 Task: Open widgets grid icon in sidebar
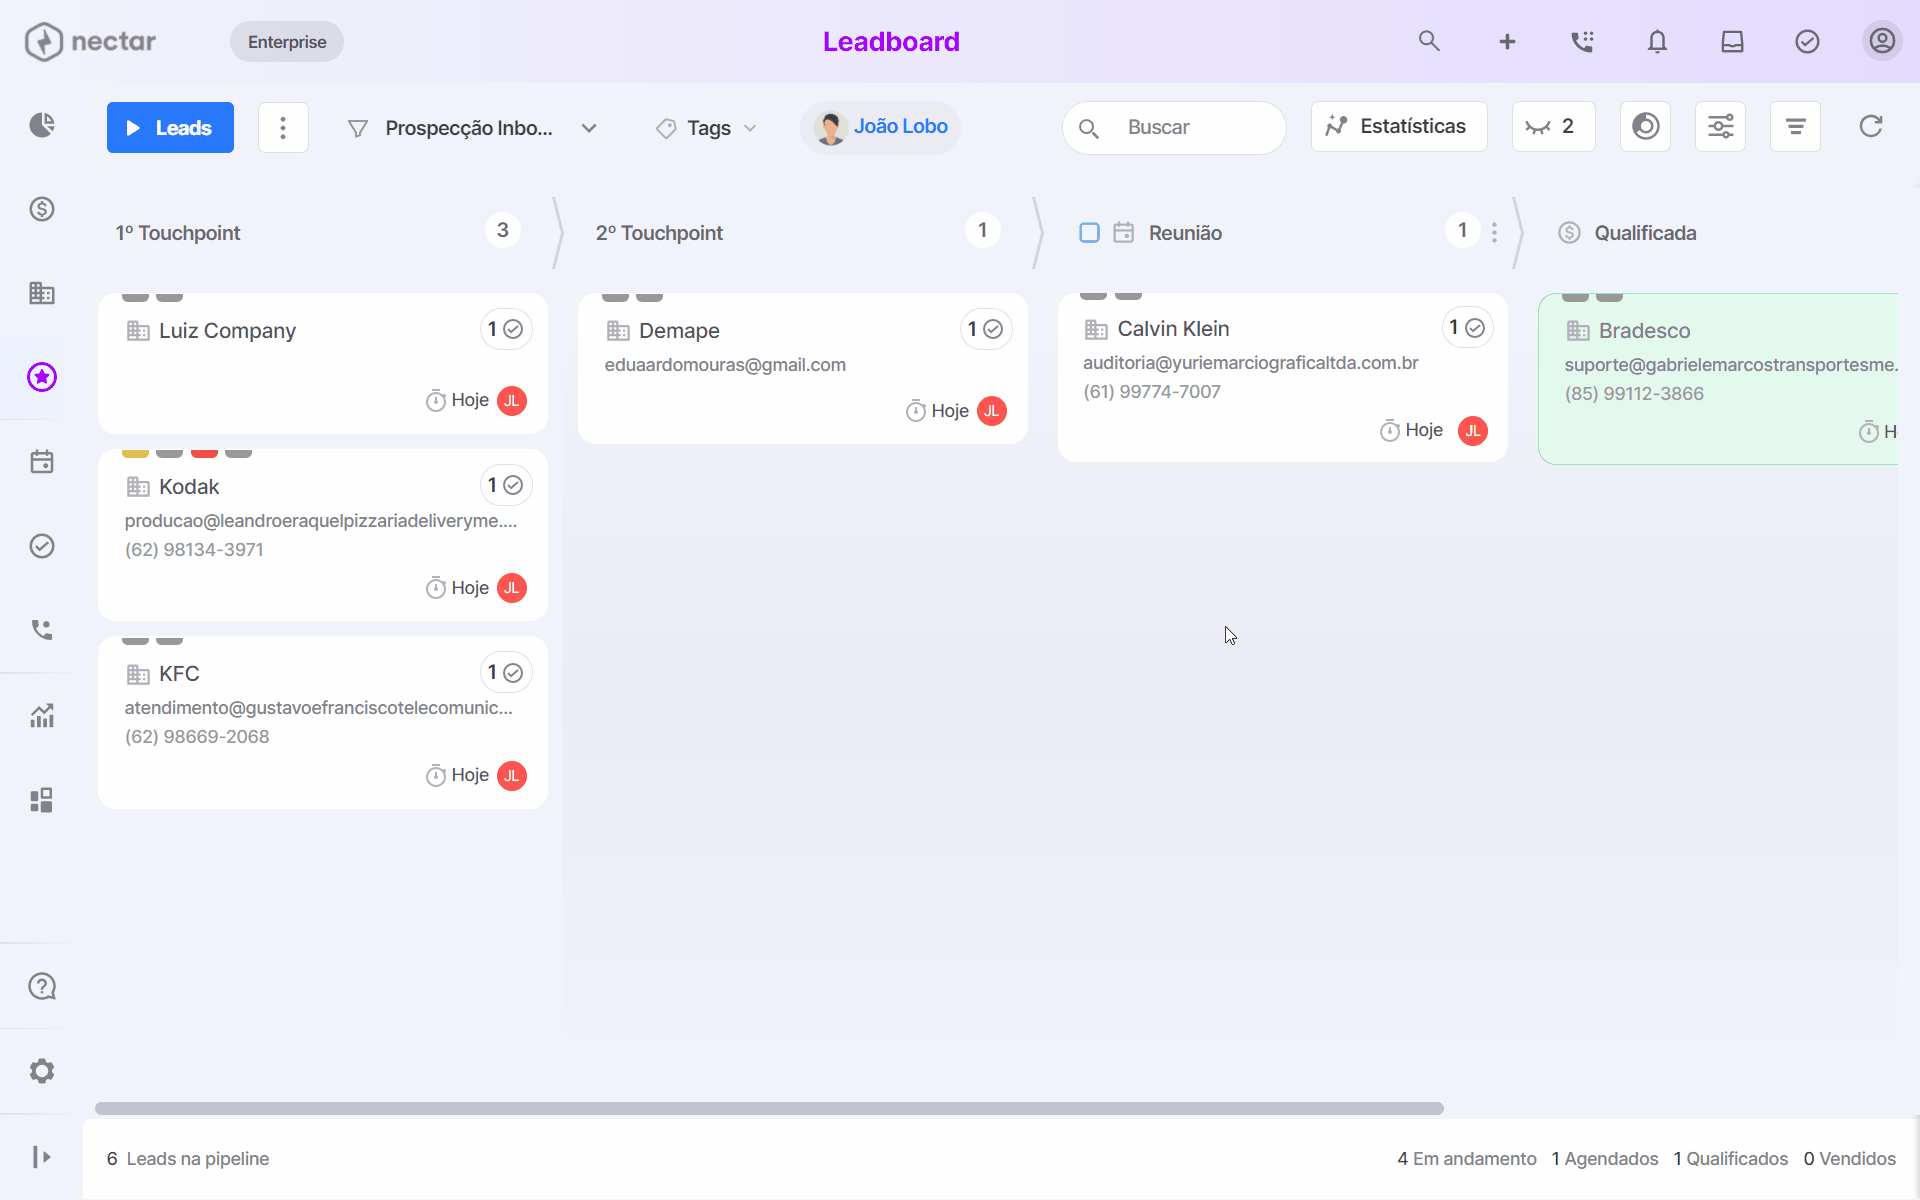[x=42, y=800]
